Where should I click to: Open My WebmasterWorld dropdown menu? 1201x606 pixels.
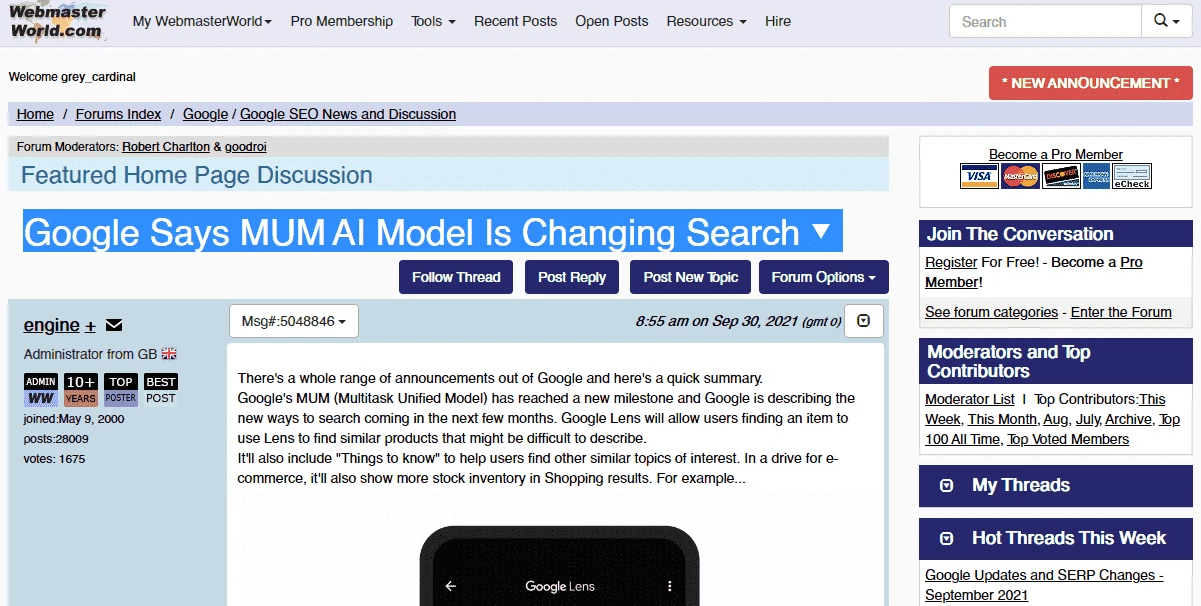click(x=202, y=21)
